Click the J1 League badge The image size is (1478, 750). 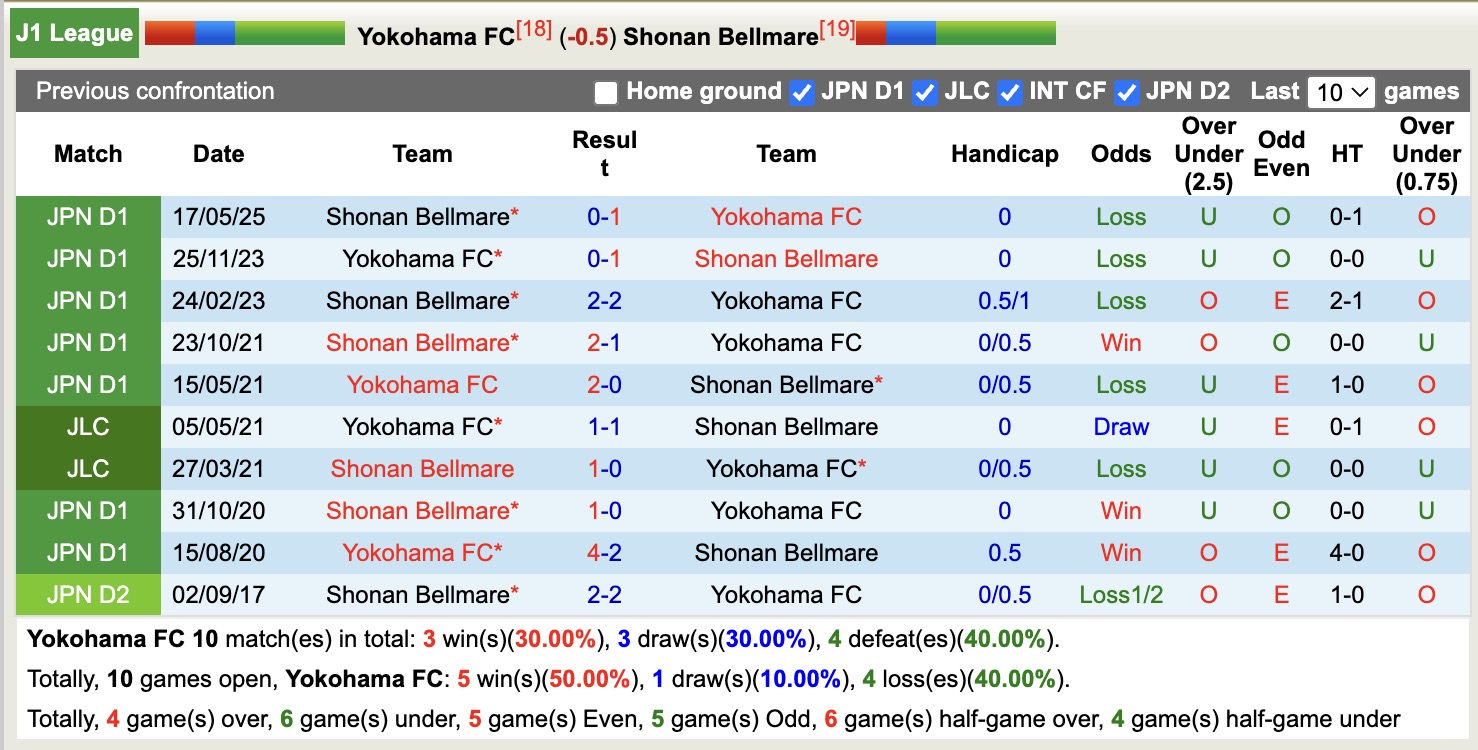[x=74, y=31]
